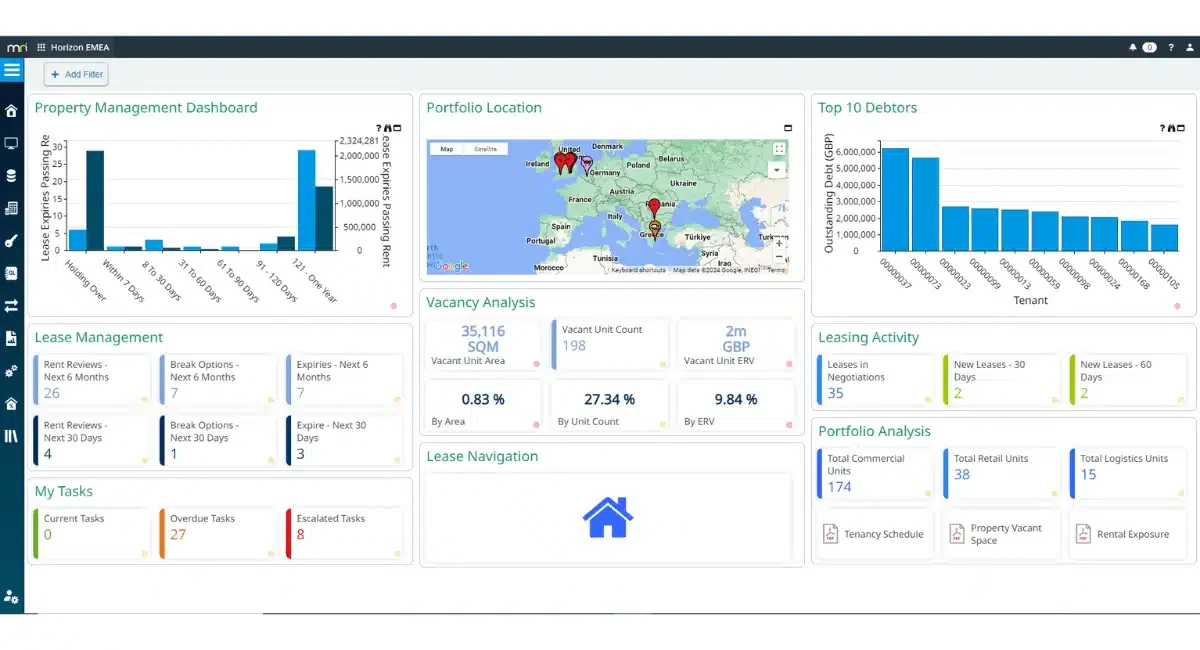The height and width of the screenshot is (650, 1200).
Task: Open Property Vacant Space PDF report
Action: (x=1000, y=534)
